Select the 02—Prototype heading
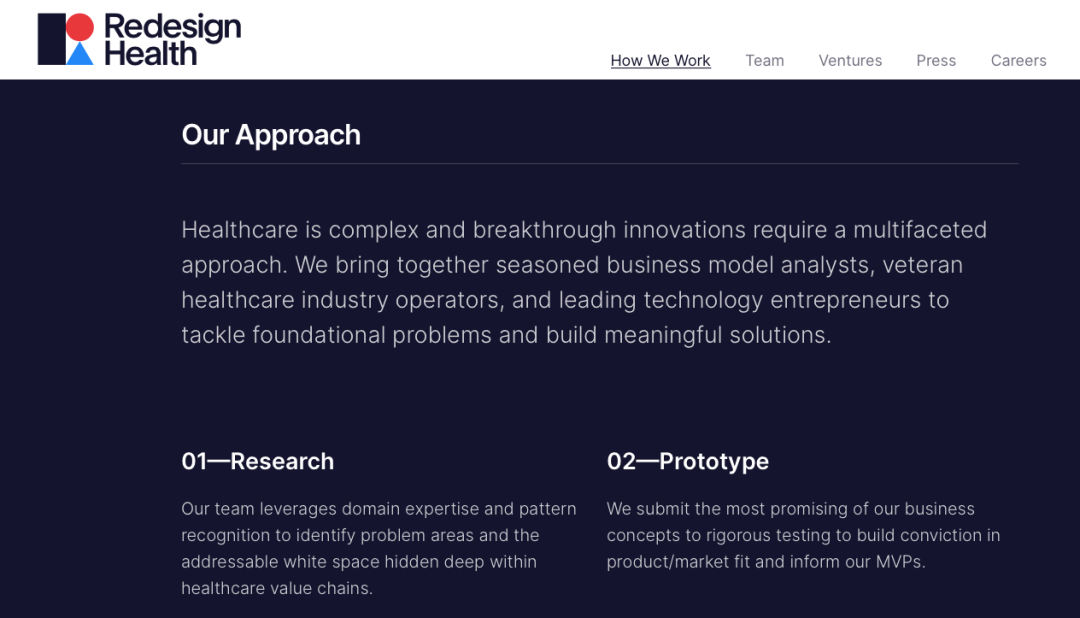Viewport: 1080px width, 618px height. 688,461
